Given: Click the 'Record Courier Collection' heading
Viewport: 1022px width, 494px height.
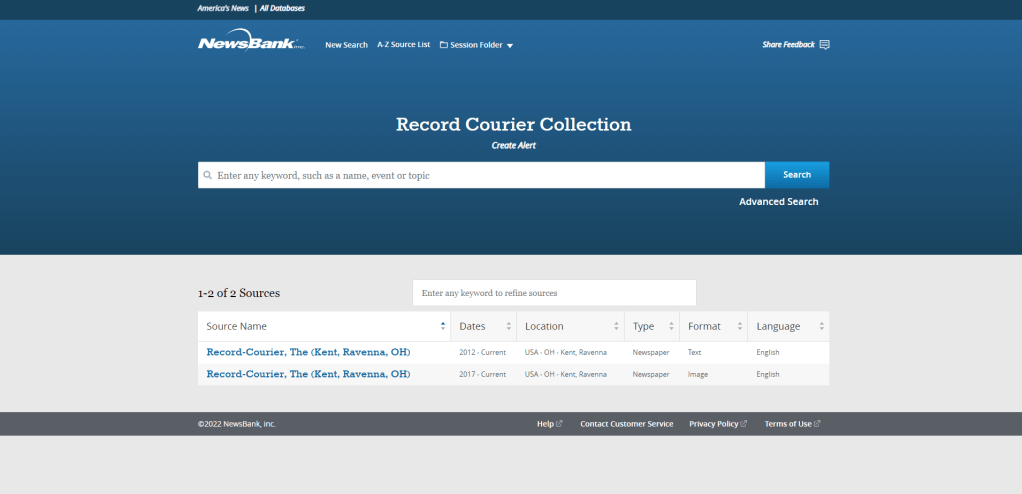Looking at the screenshot, I should click(514, 124).
